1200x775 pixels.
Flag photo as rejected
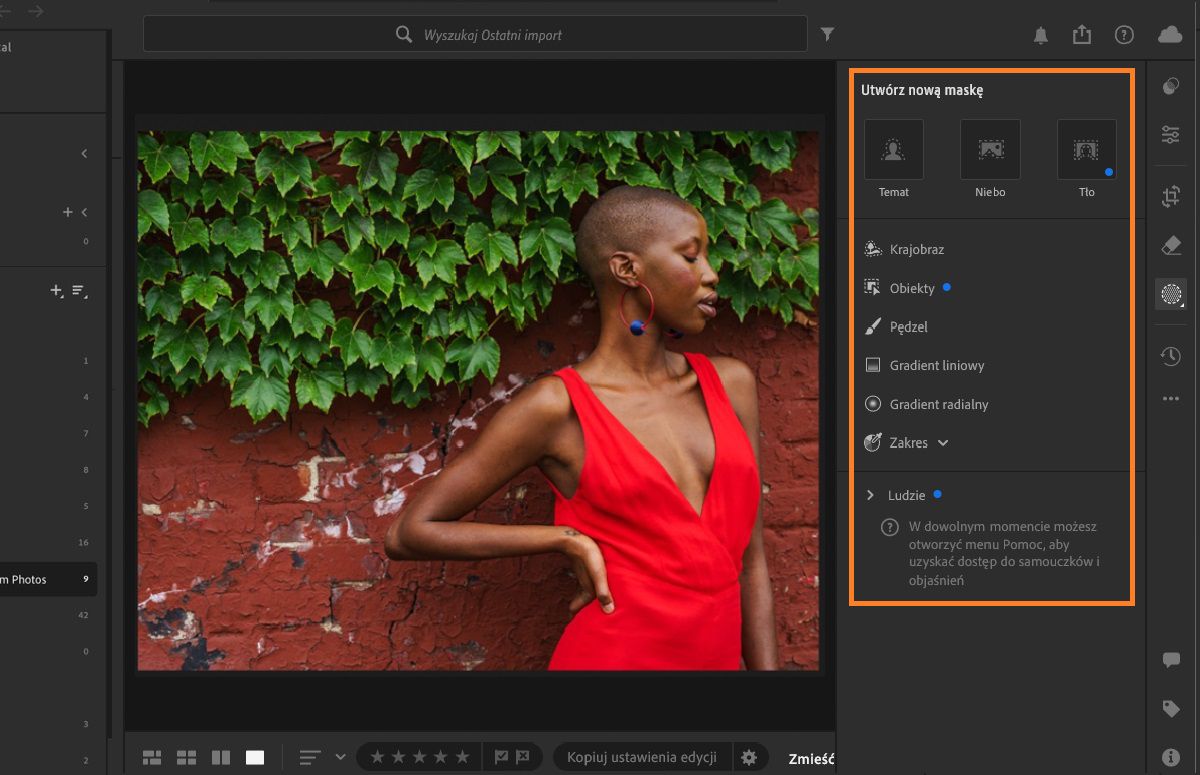524,757
